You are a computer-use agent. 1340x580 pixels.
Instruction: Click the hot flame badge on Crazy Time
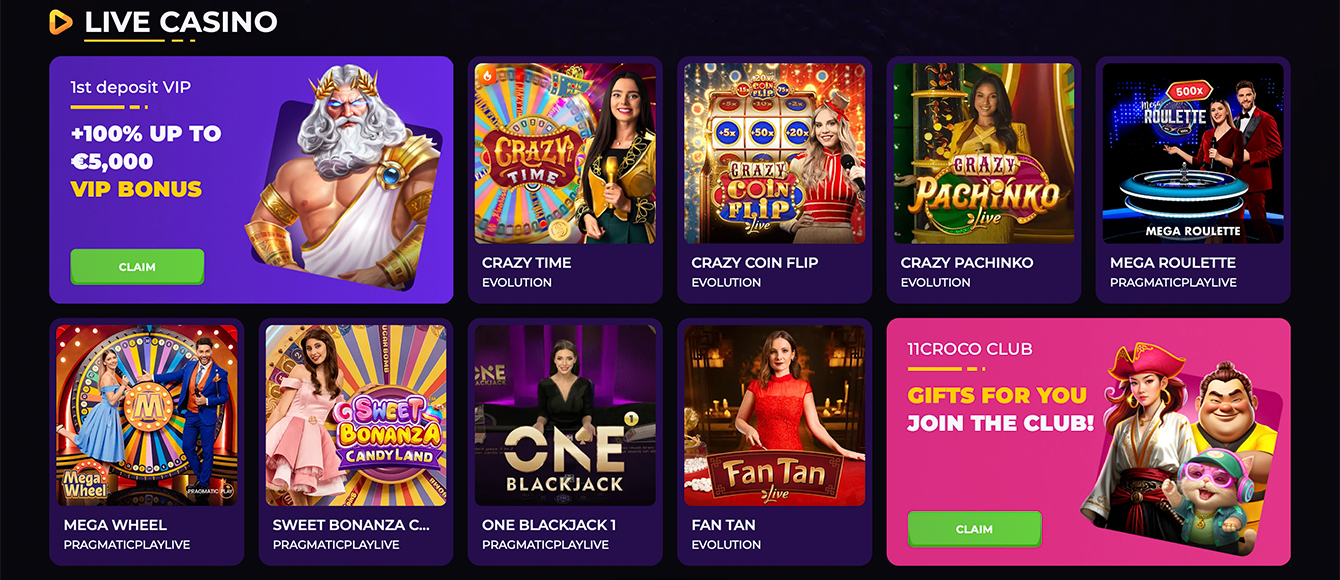point(487,74)
